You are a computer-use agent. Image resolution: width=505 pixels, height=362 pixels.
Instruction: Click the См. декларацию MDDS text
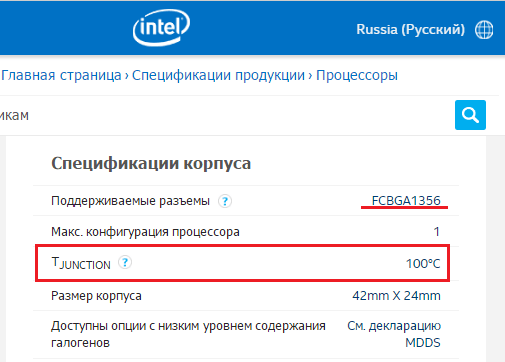click(x=394, y=334)
